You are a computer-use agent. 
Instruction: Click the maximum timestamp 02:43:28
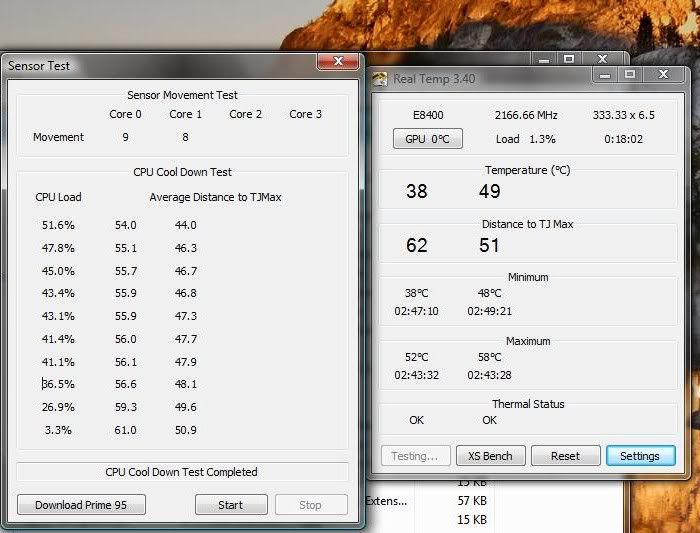click(490, 375)
